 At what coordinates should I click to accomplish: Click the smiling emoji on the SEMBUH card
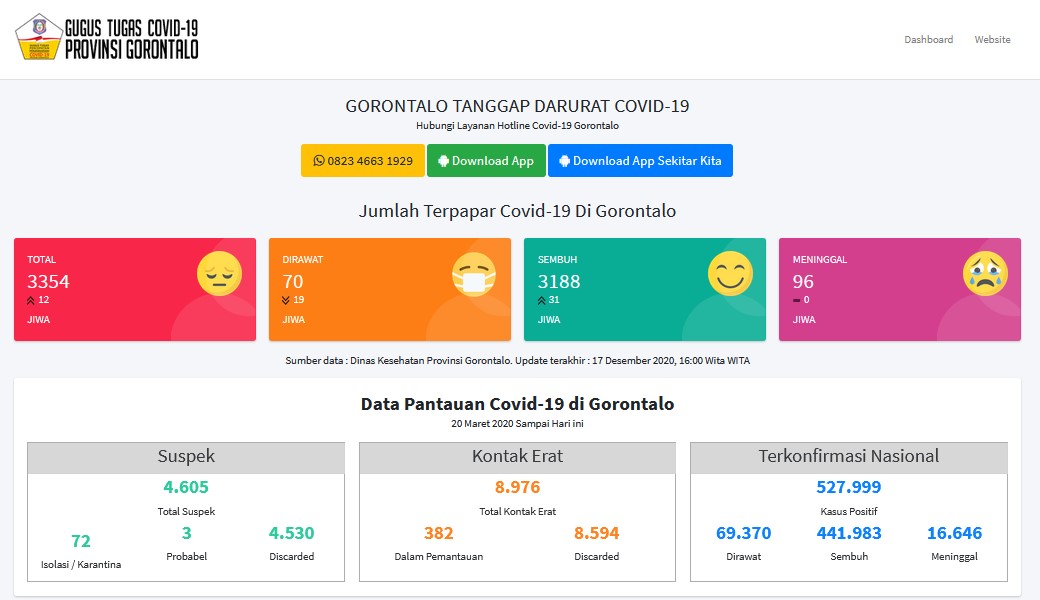point(730,272)
